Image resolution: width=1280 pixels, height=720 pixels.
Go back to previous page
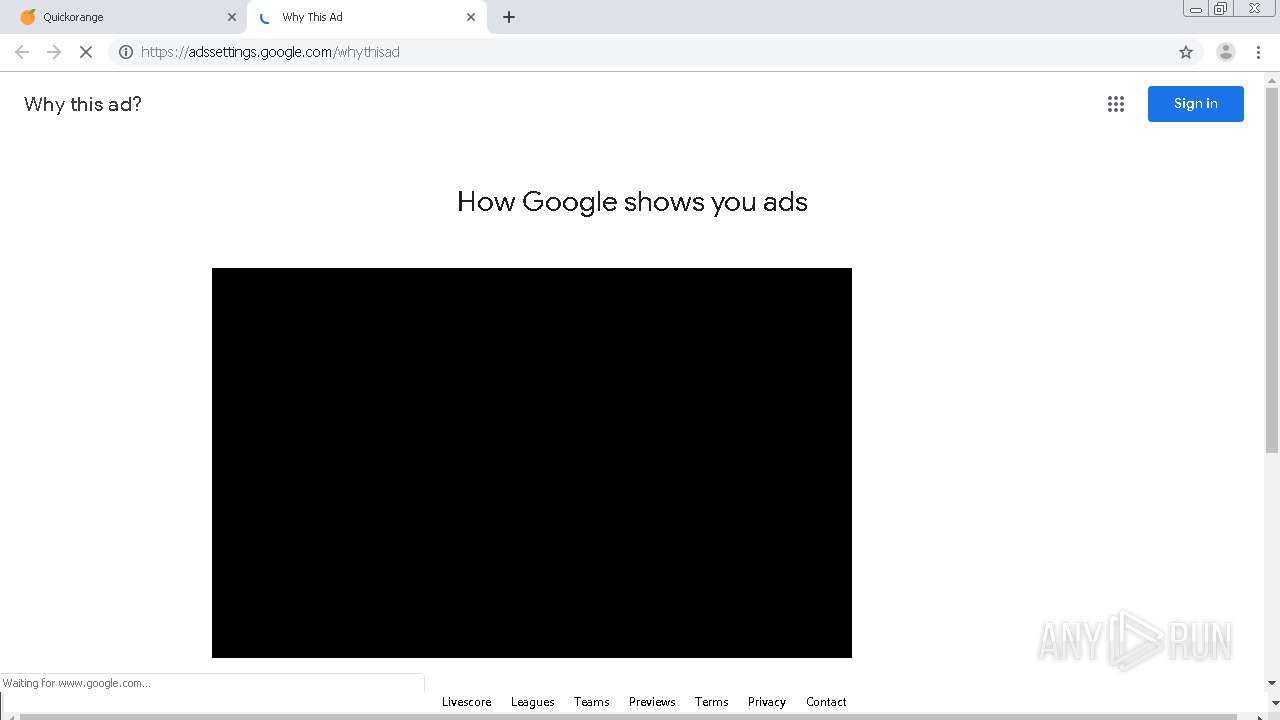[x=22, y=52]
